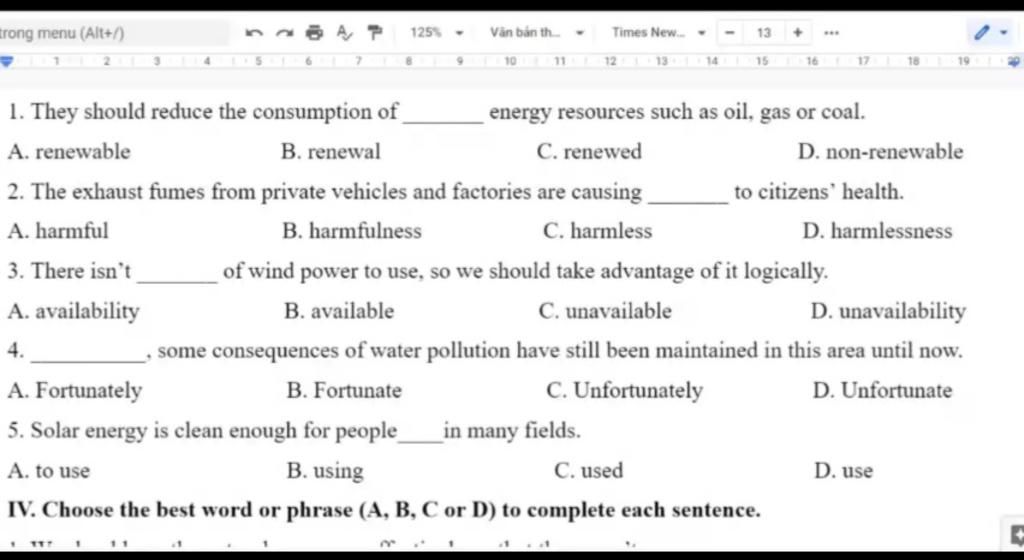1024x560 pixels.
Task: Click answer 'B. renewal'
Action: (330, 152)
